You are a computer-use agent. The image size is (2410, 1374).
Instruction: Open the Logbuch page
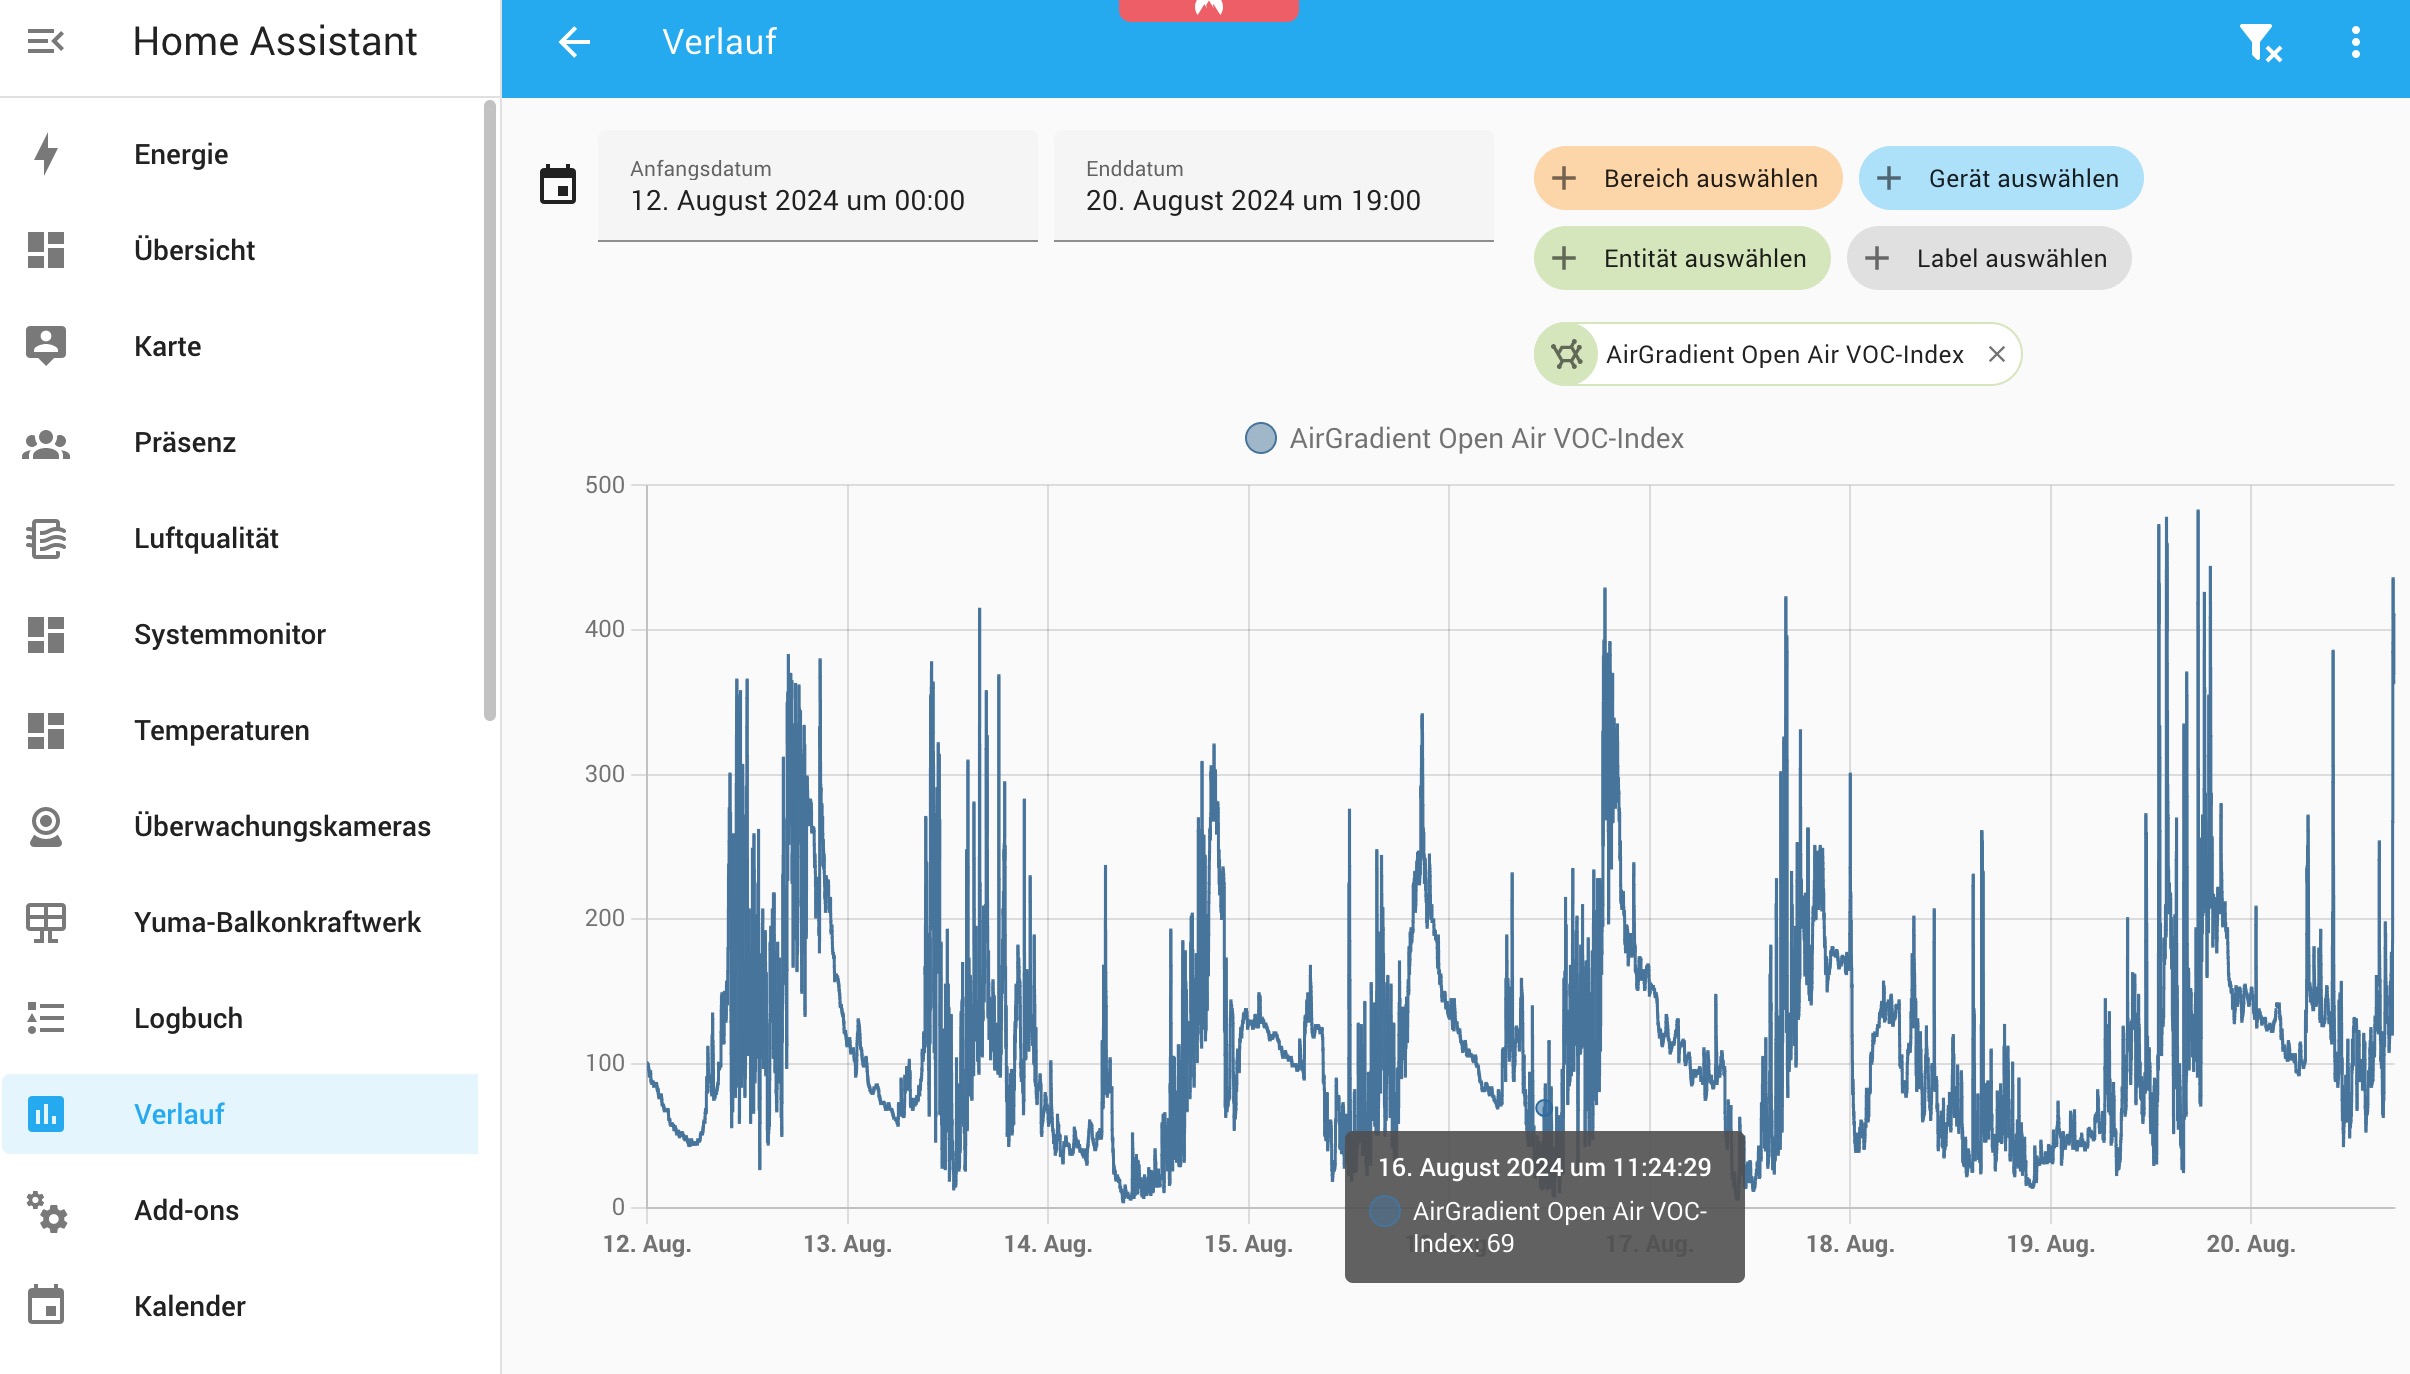pos(240,1018)
